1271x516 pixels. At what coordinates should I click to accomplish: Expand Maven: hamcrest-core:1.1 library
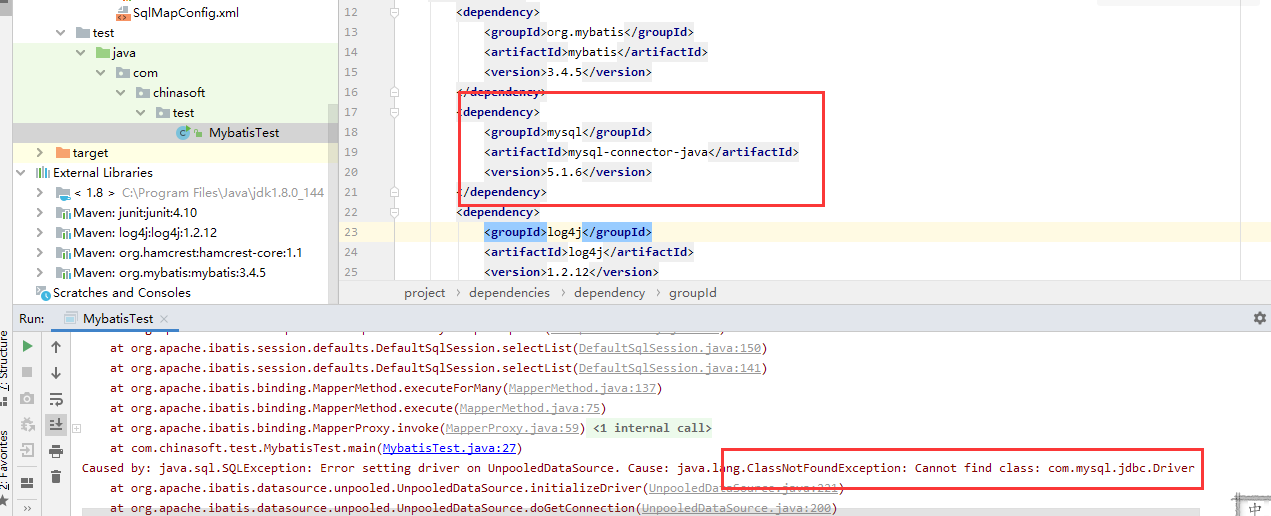coord(40,253)
